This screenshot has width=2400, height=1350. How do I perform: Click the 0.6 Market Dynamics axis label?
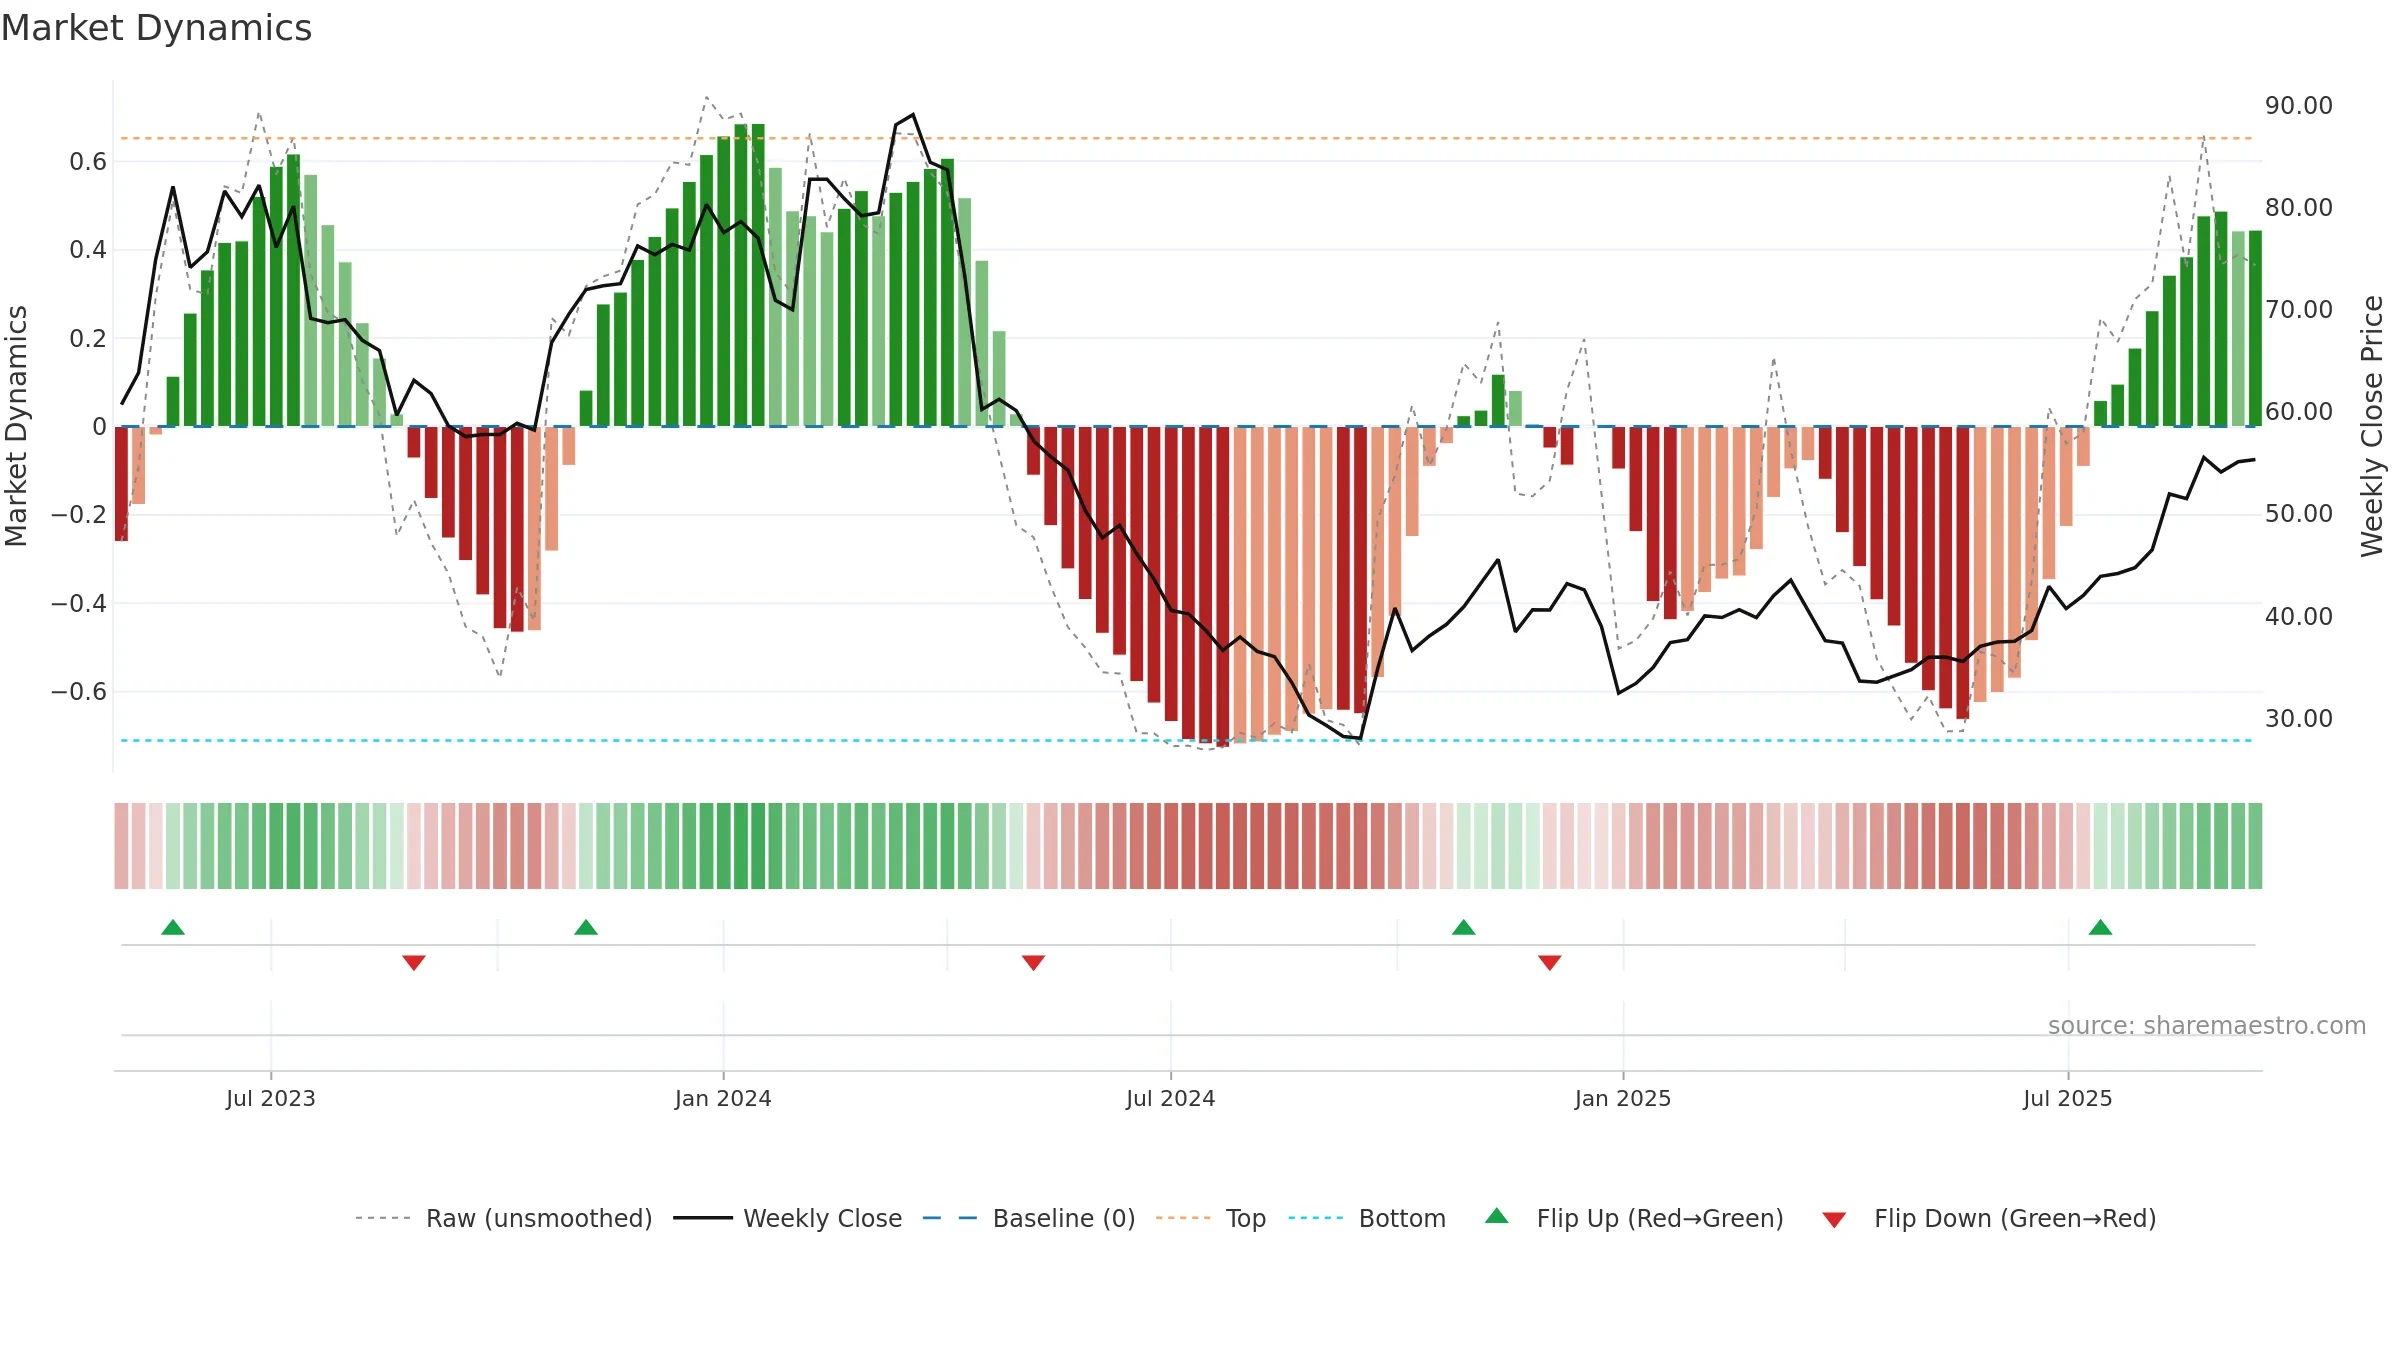coord(88,162)
